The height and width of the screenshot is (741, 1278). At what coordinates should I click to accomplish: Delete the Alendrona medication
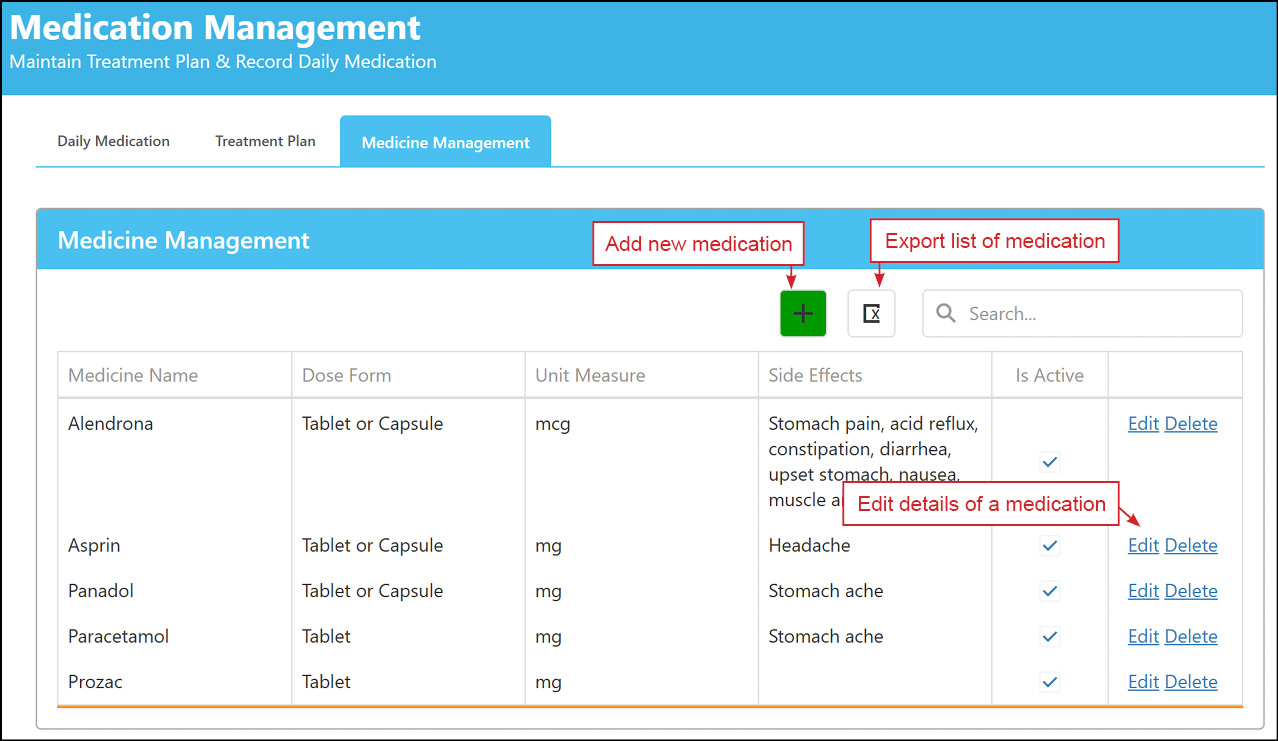(x=1191, y=424)
